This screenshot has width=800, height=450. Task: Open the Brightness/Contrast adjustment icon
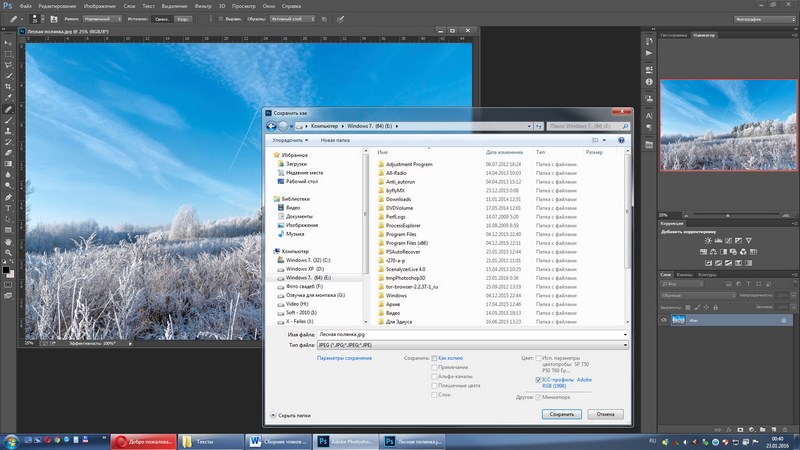tap(708, 240)
